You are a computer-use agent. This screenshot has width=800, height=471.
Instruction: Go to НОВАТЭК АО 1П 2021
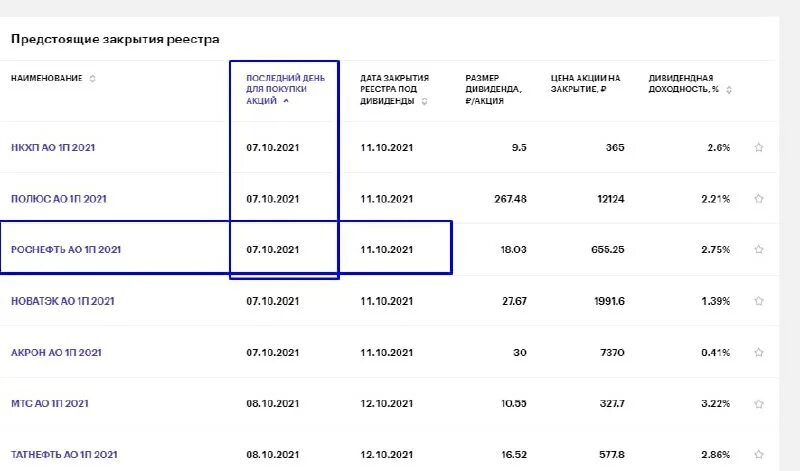coord(64,301)
